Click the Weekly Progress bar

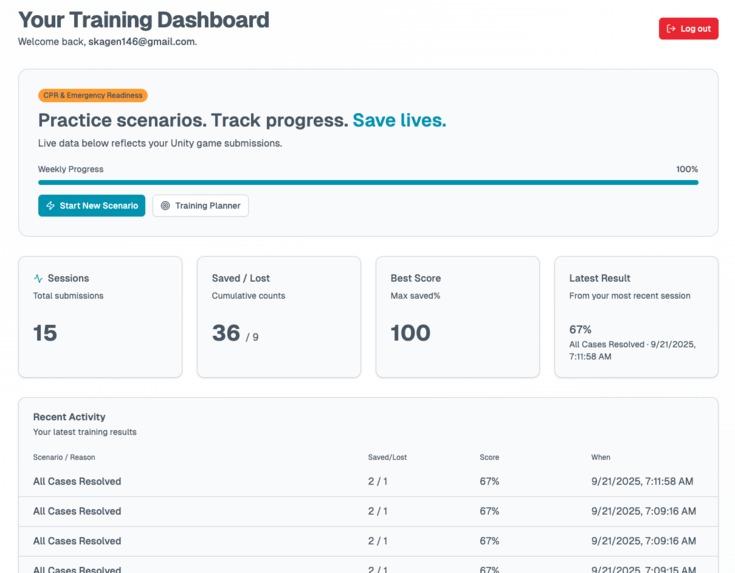[368, 182]
